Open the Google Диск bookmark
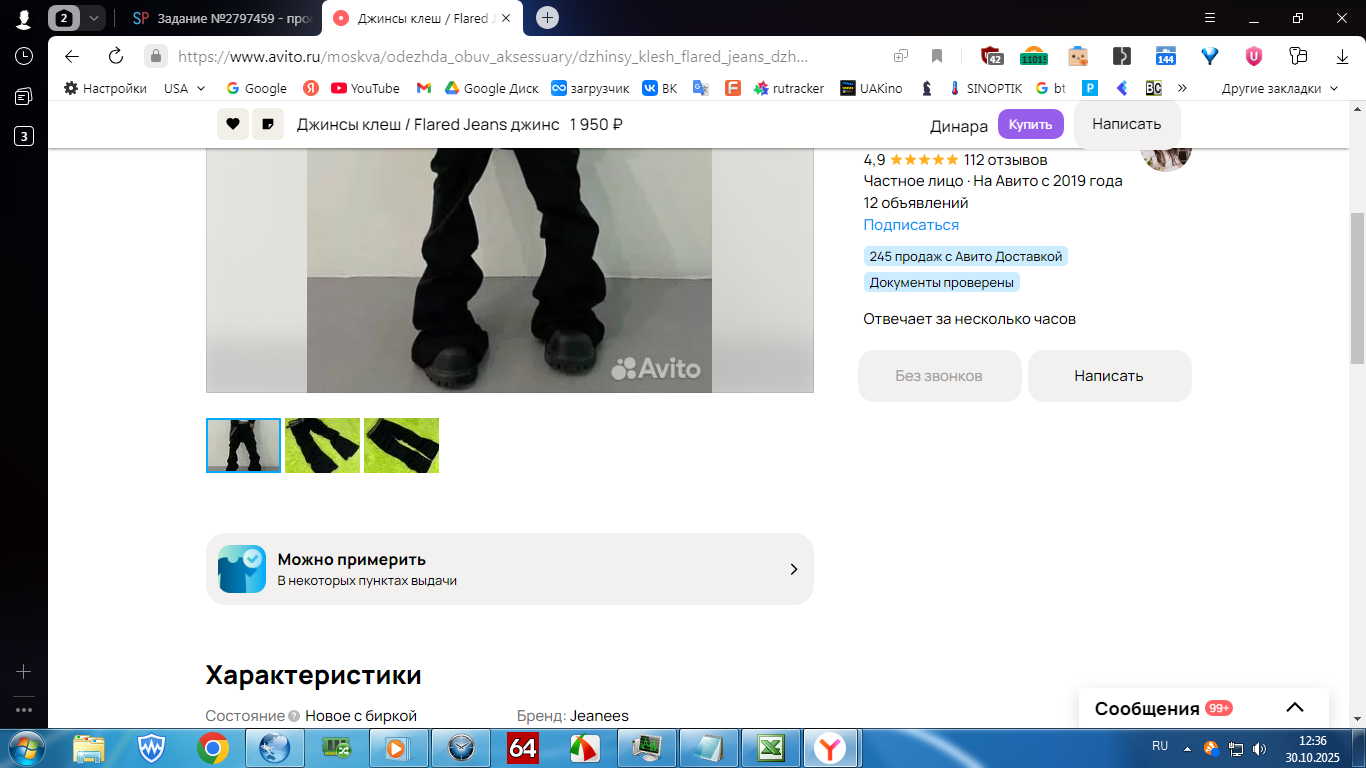Viewport: 1366px width, 768px height. click(x=491, y=88)
